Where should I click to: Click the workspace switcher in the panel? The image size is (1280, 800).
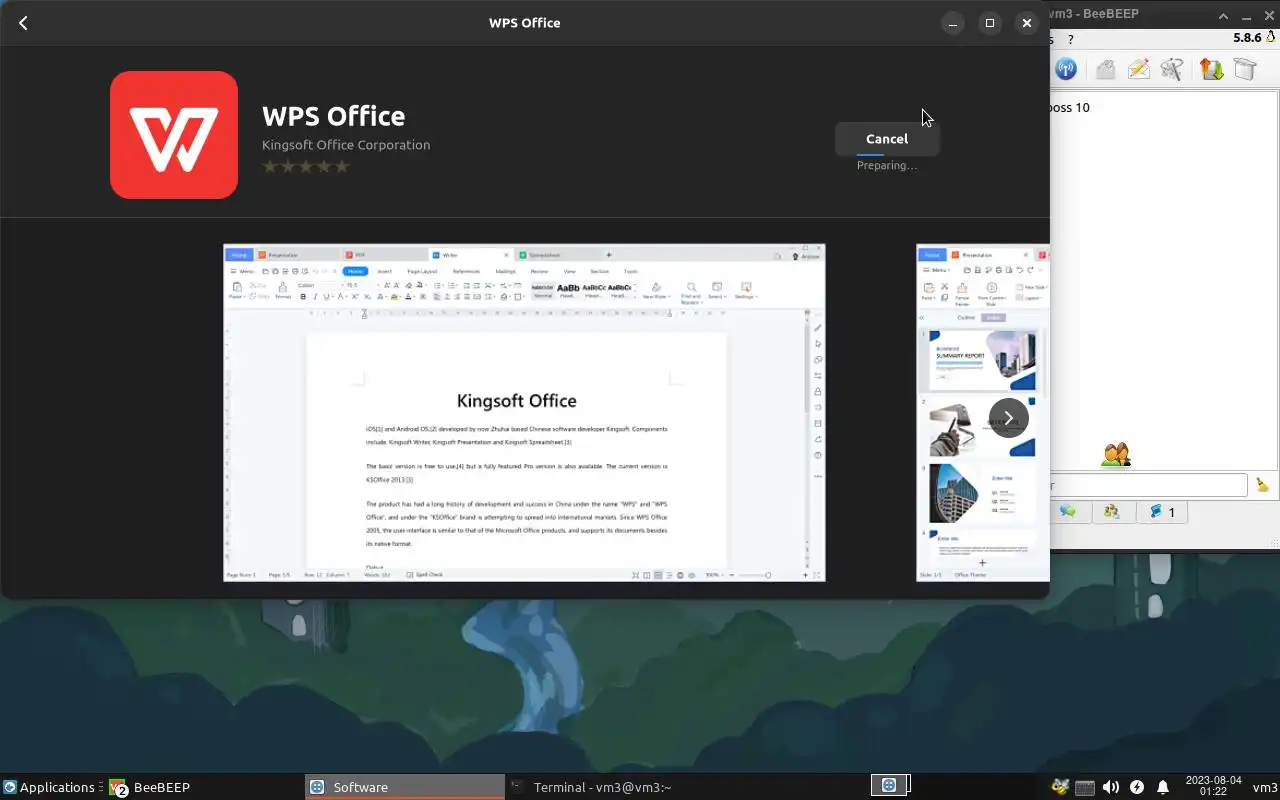889,786
